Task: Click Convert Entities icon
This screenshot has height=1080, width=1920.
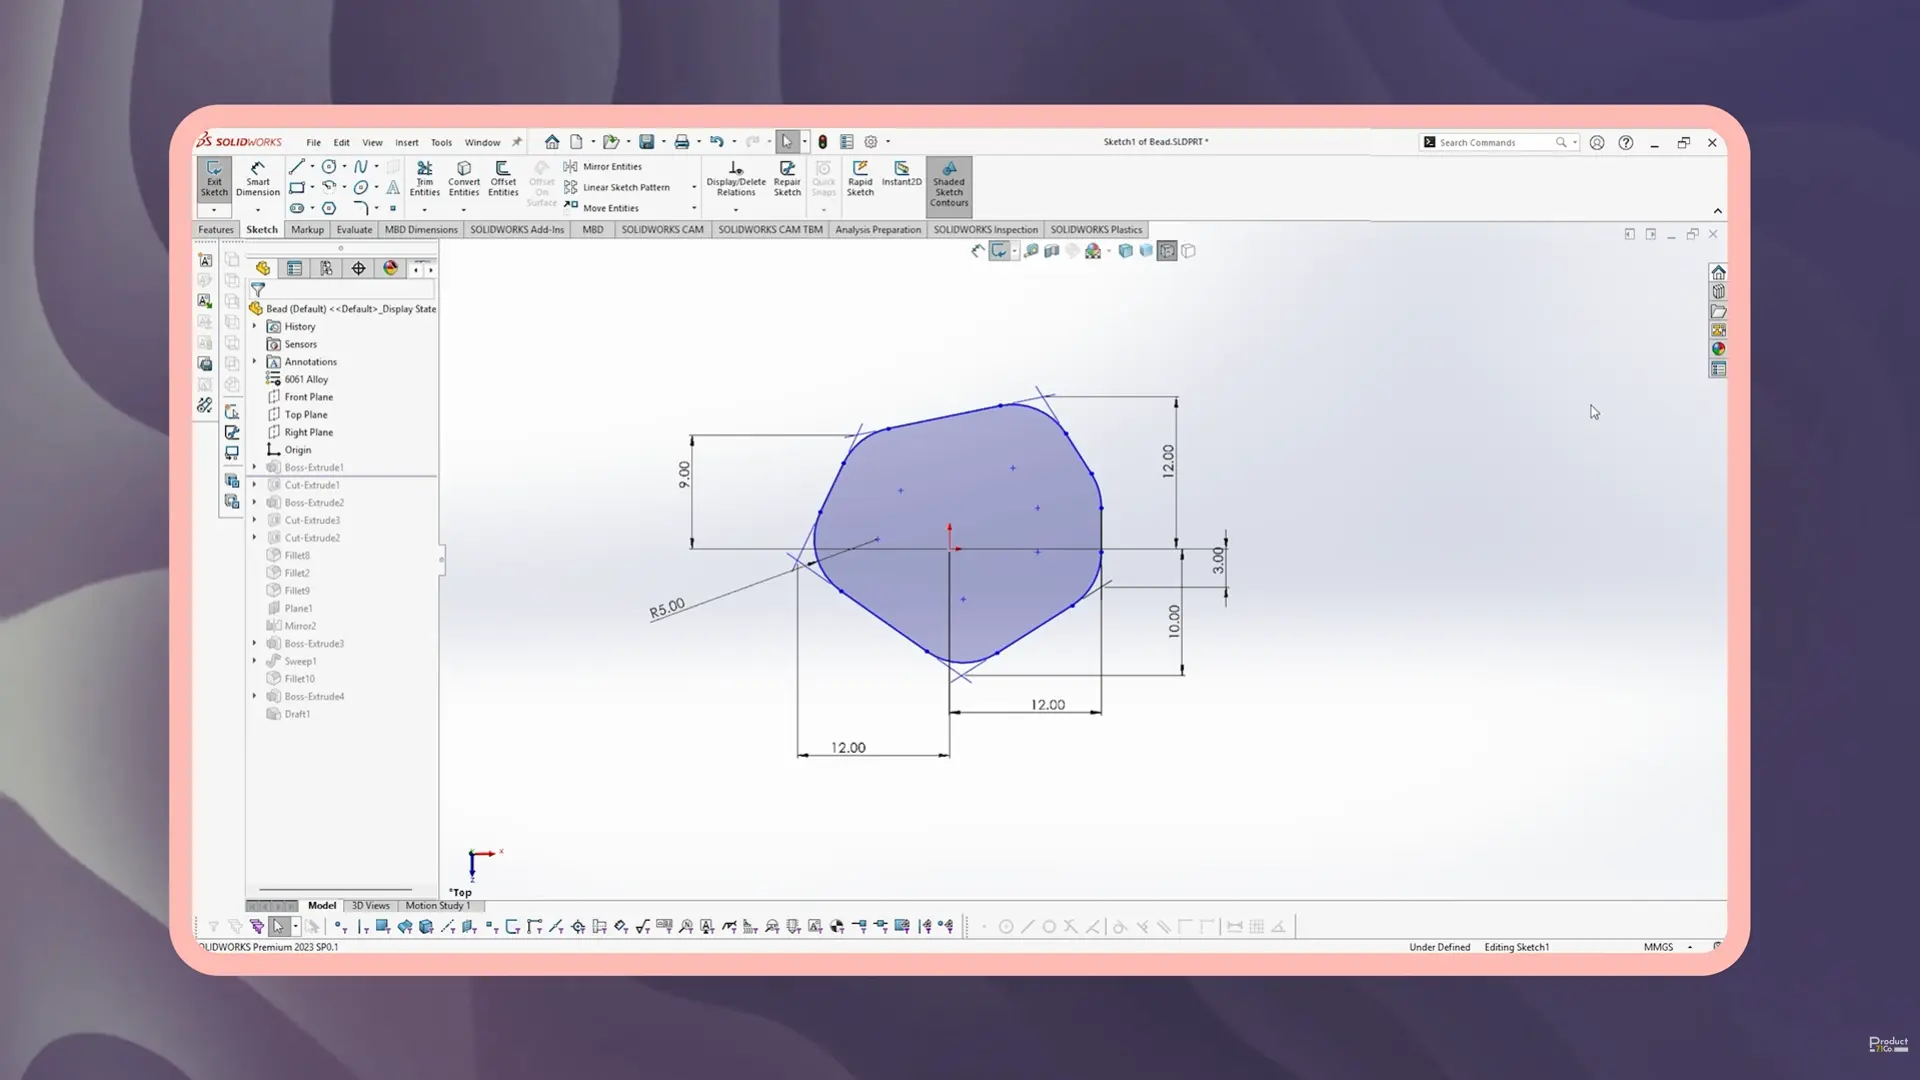Action: point(463,178)
